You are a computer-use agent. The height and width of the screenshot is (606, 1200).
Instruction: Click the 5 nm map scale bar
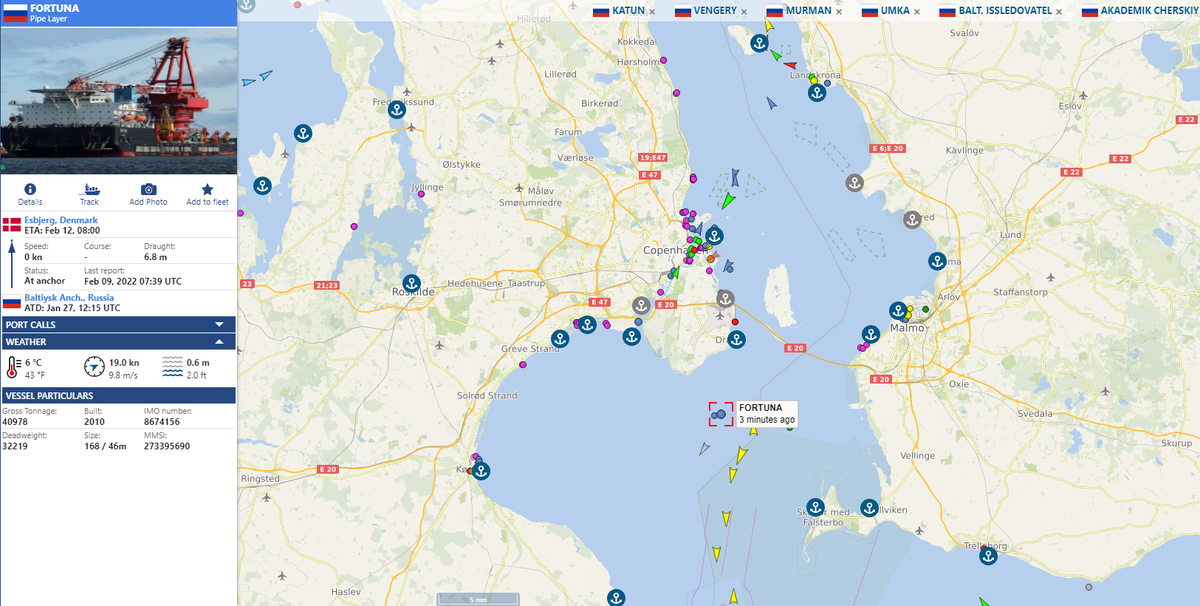(478, 599)
